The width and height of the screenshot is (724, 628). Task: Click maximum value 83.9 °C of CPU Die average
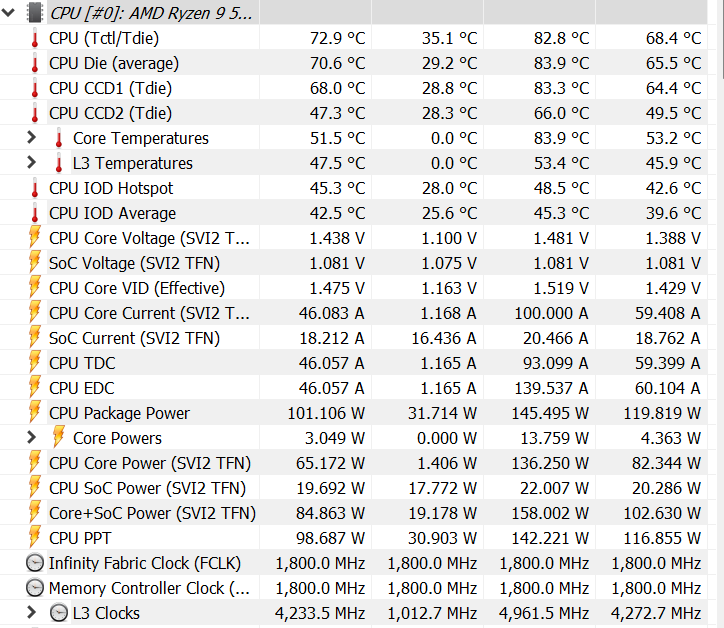561,63
